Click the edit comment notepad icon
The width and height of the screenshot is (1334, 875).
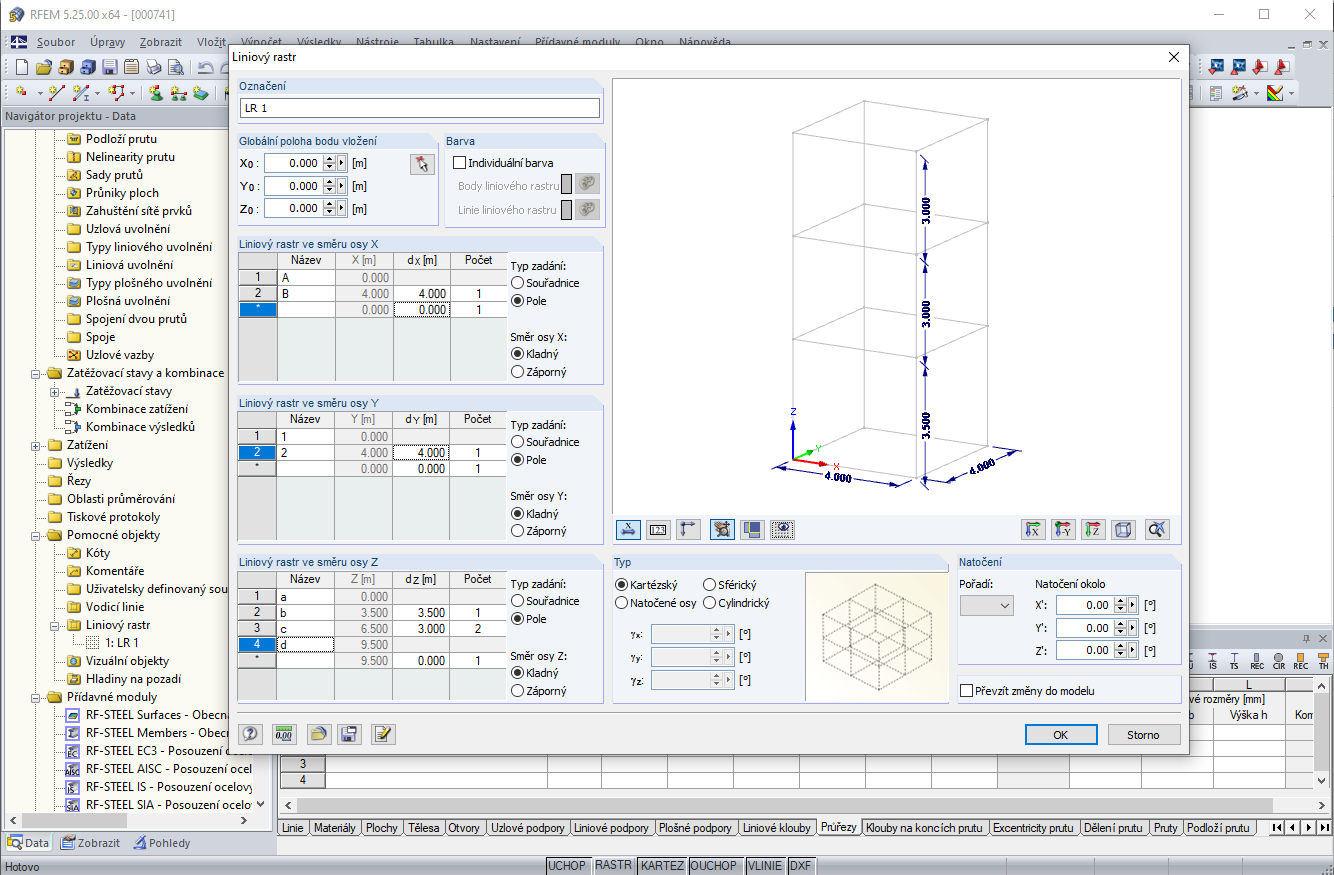click(383, 734)
